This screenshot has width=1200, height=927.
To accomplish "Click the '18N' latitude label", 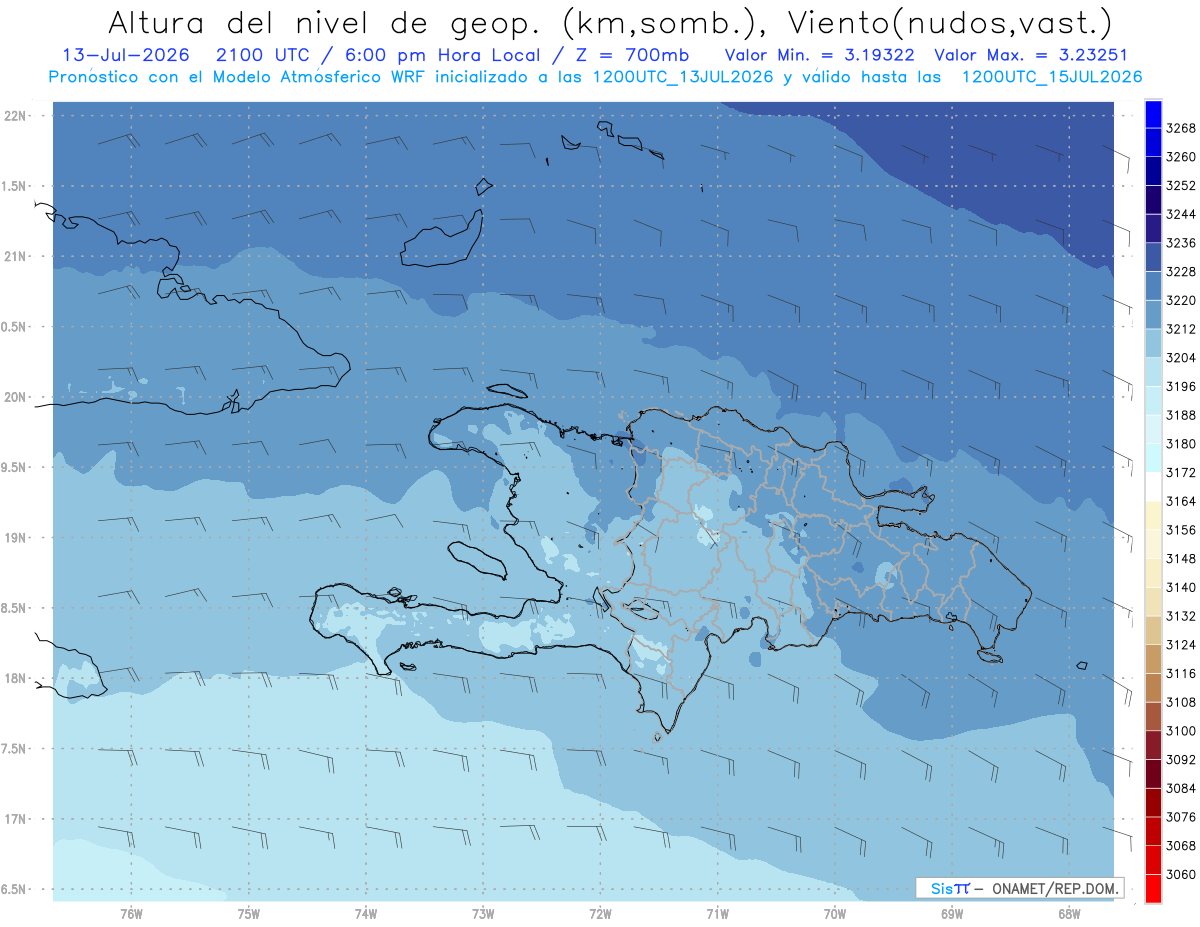I will pyautogui.click(x=15, y=679).
